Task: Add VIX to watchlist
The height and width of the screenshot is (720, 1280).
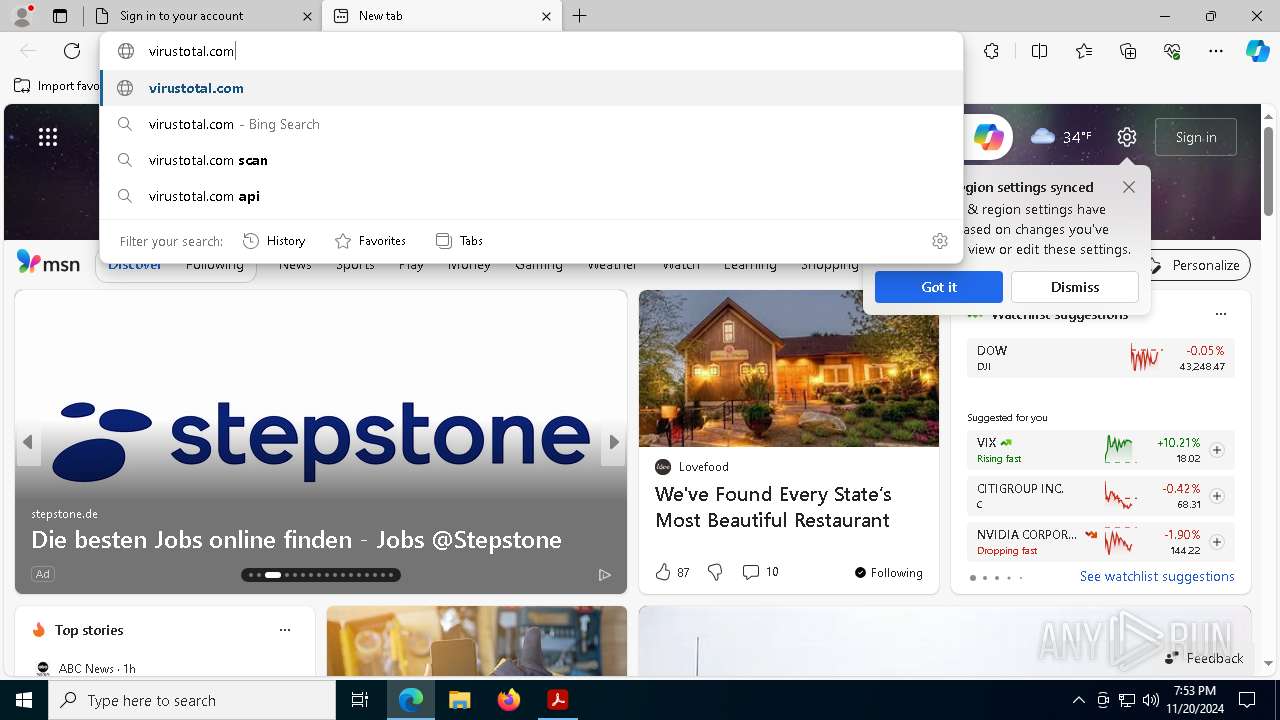Action: coord(1217,450)
